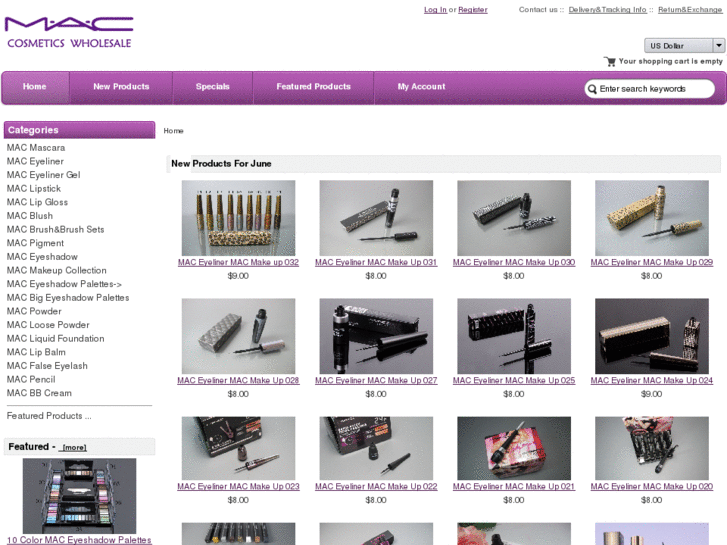Click the MAC Cosmetics Wholesale logo
This screenshot has width=727, height=545.
69,32
